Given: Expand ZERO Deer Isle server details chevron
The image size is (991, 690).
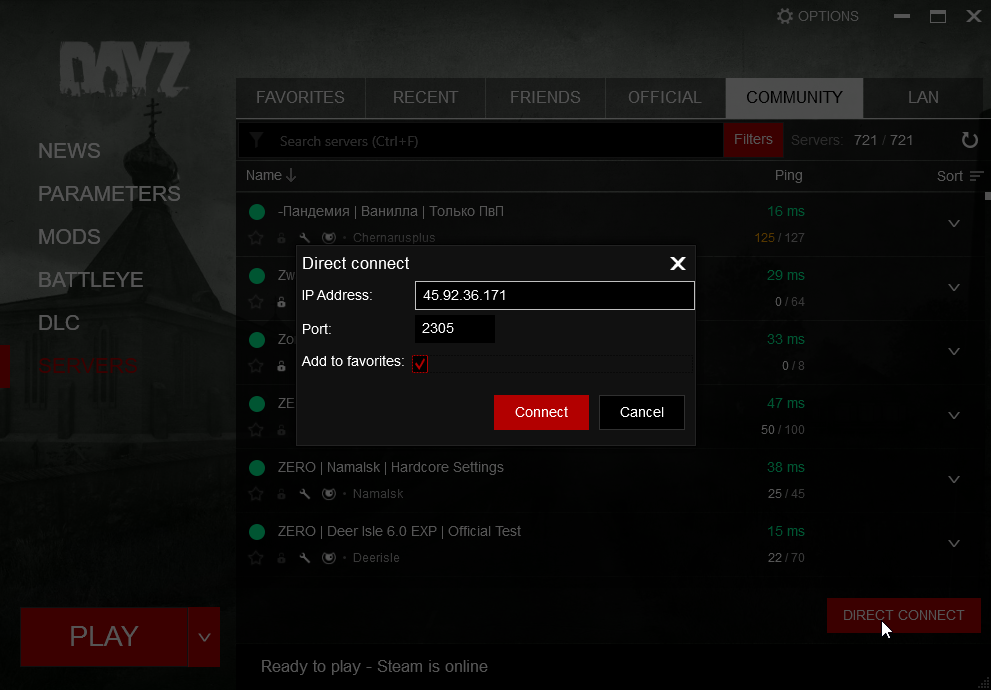Looking at the screenshot, I should pos(954,543).
